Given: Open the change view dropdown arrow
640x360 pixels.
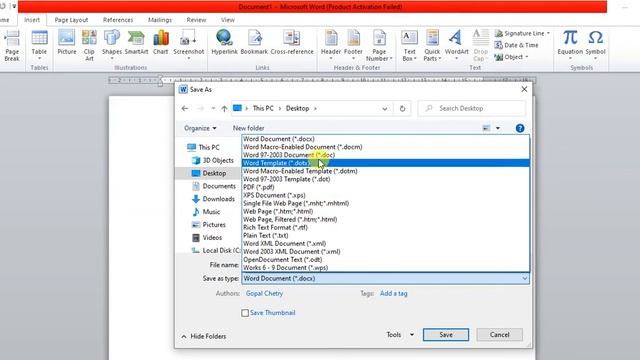Looking at the screenshot, I should [498, 128].
